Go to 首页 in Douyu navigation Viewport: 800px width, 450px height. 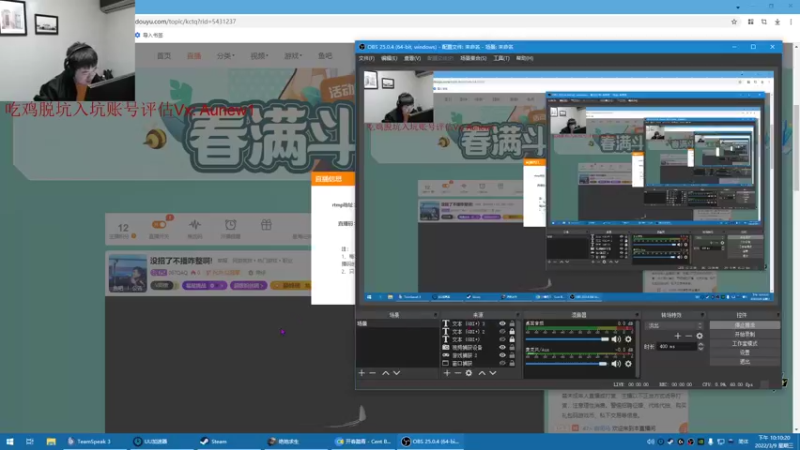[164, 56]
